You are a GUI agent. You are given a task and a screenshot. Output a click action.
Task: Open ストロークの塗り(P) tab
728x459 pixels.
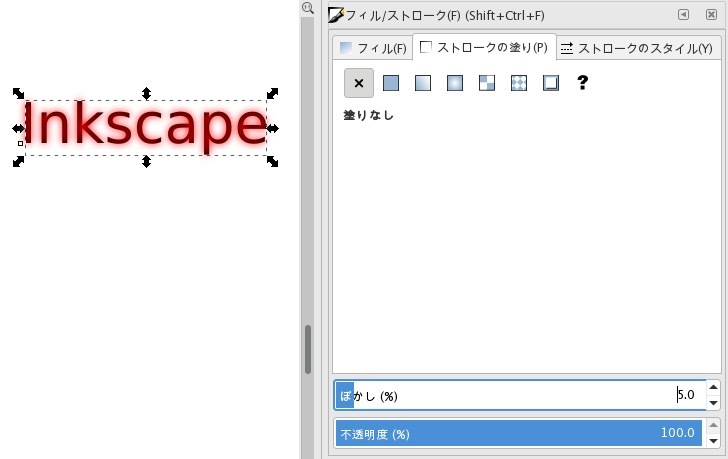484,47
